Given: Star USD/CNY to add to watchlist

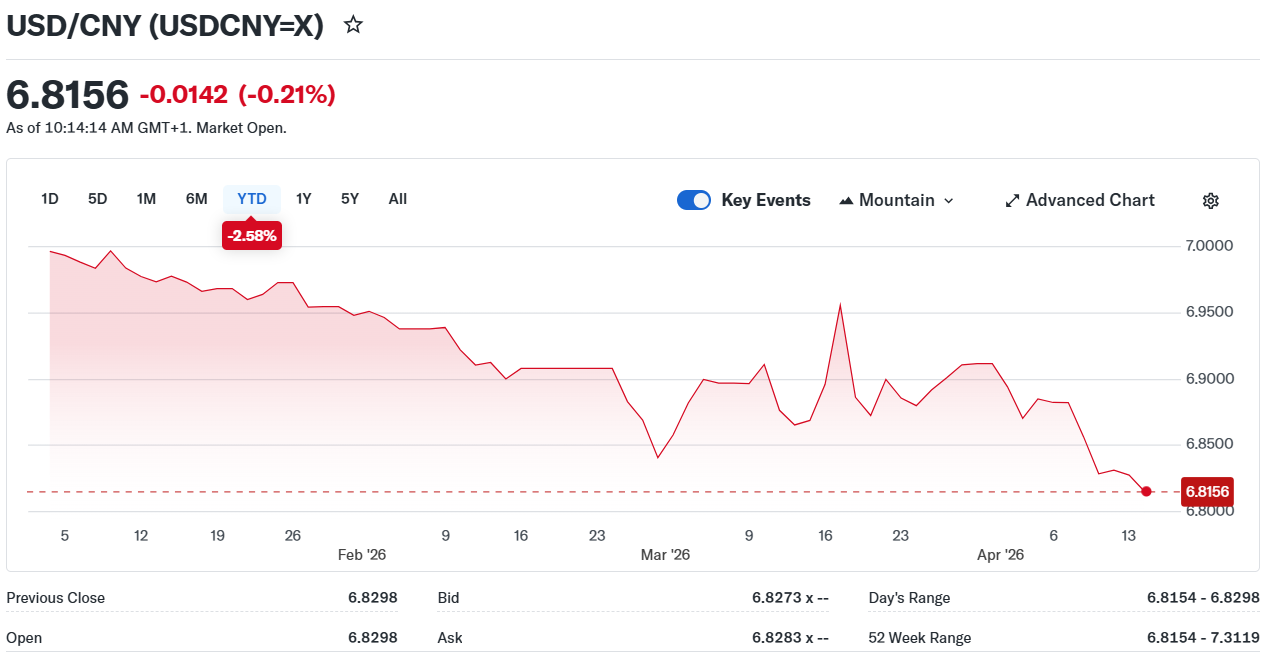Looking at the screenshot, I should 353,25.
